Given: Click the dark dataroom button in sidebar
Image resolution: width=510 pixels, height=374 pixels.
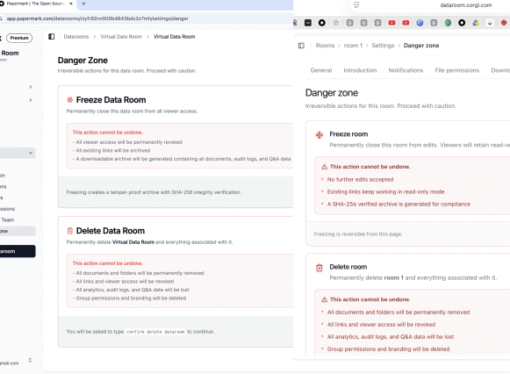Looking at the screenshot, I should [x=18, y=251].
